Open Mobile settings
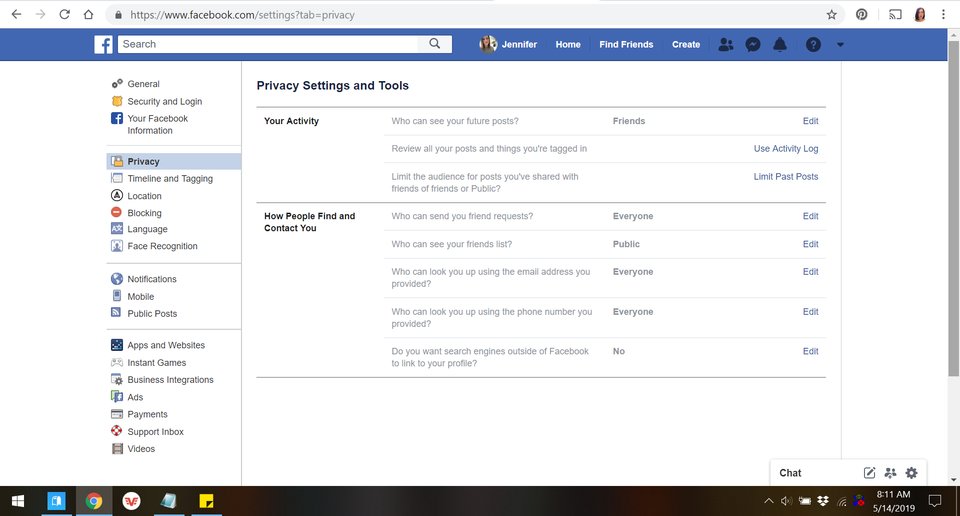Screen dimensions: 960x516 point(140,296)
